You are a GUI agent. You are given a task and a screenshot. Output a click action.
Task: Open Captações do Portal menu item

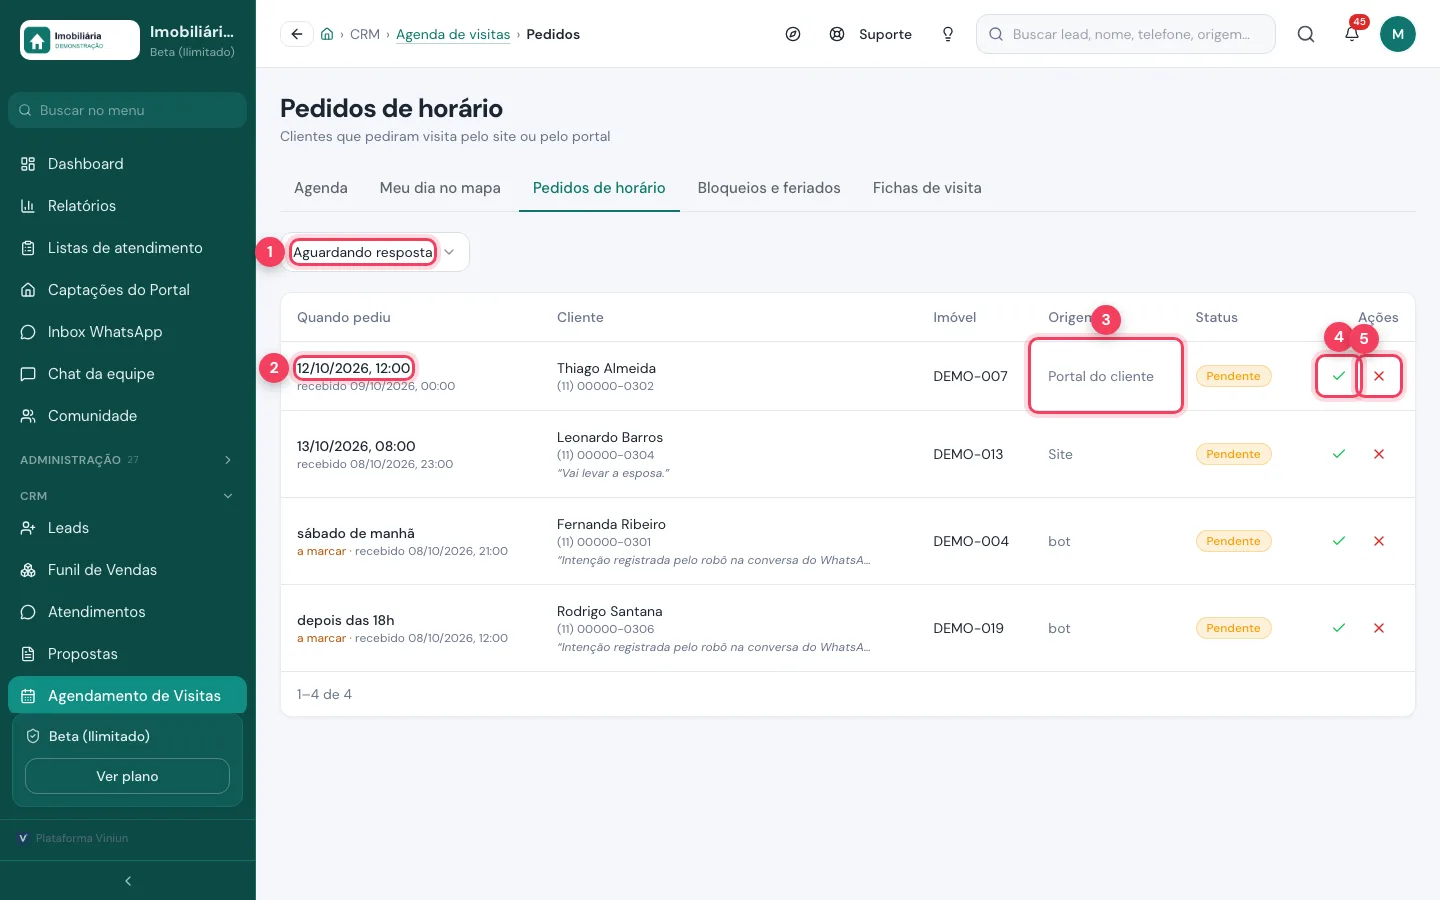pyautogui.click(x=127, y=290)
